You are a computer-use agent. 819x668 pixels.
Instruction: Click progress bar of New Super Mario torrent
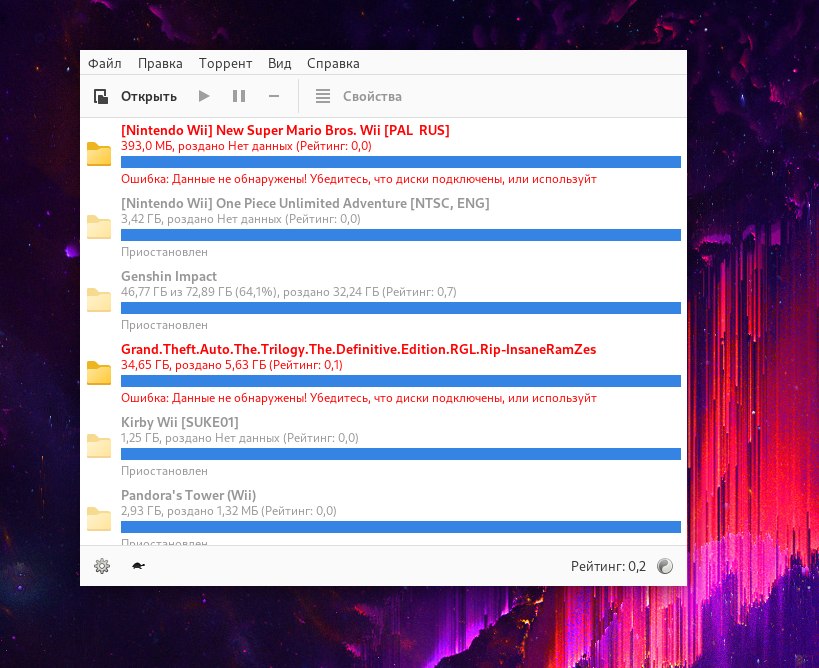point(401,162)
